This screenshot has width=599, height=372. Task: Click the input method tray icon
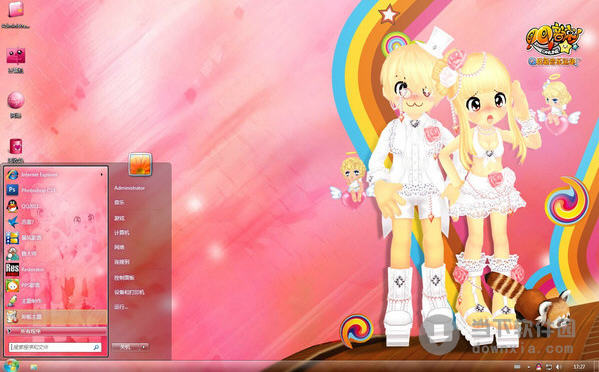[517, 367]
